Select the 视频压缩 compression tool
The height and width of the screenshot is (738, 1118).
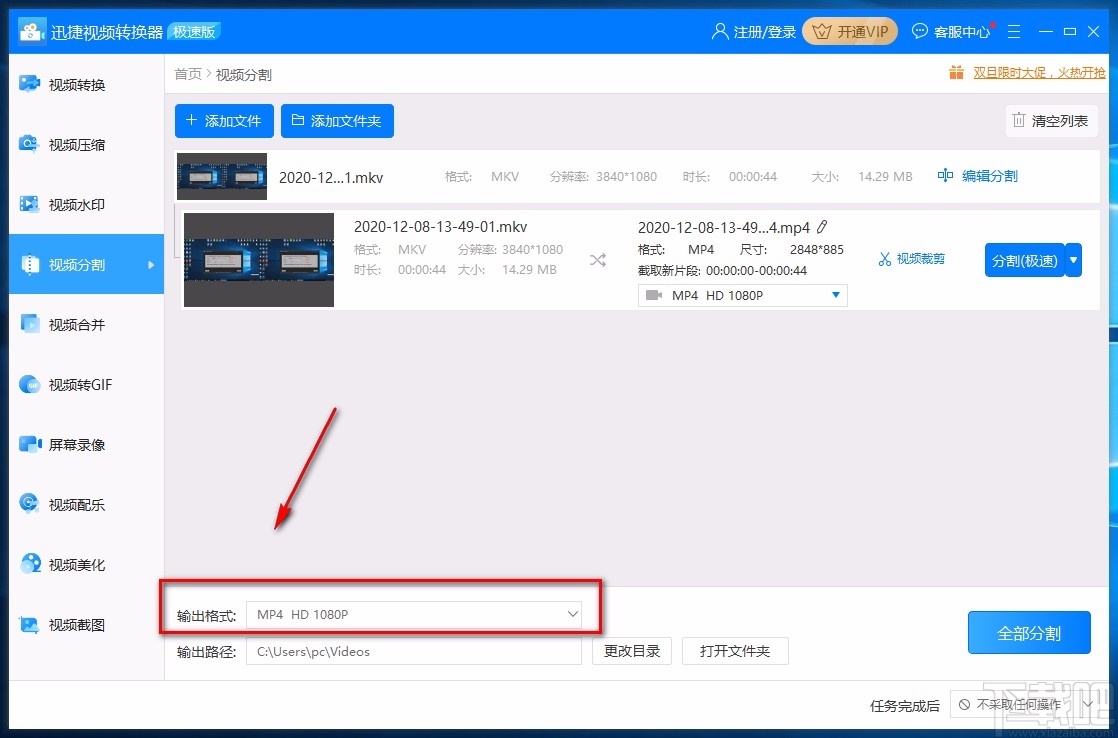click(x=75, y=144)
